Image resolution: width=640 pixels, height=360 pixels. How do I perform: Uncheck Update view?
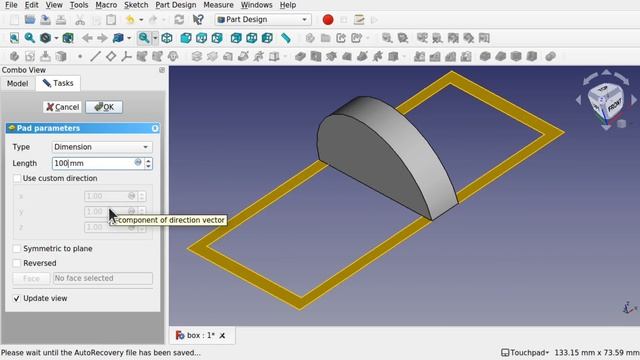pyautogui.click(x=17, y=298)
